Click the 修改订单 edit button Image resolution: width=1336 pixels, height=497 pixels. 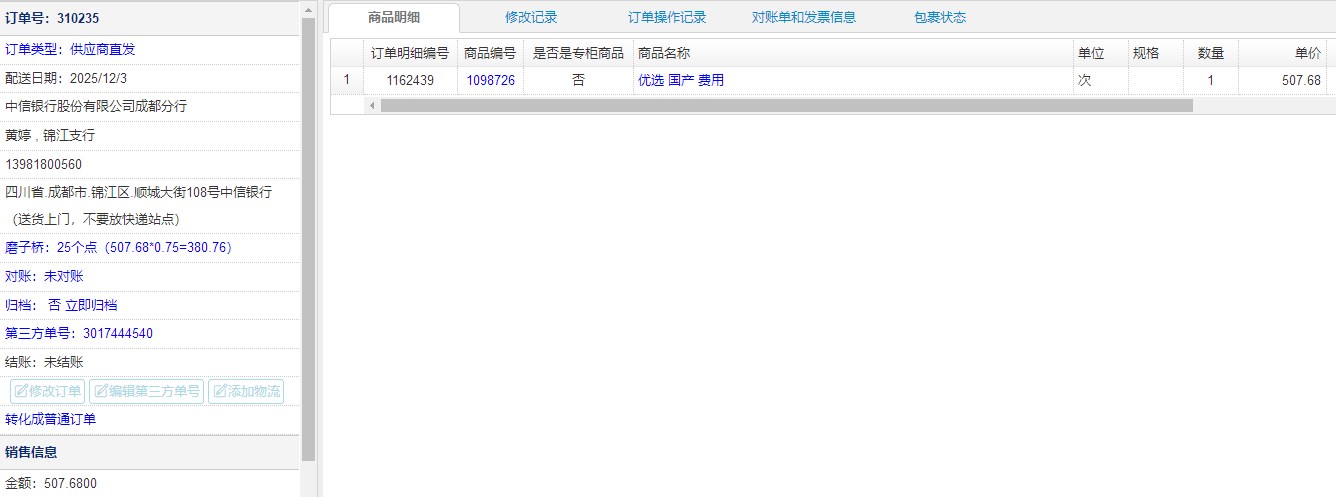click(x=47, y=391)
